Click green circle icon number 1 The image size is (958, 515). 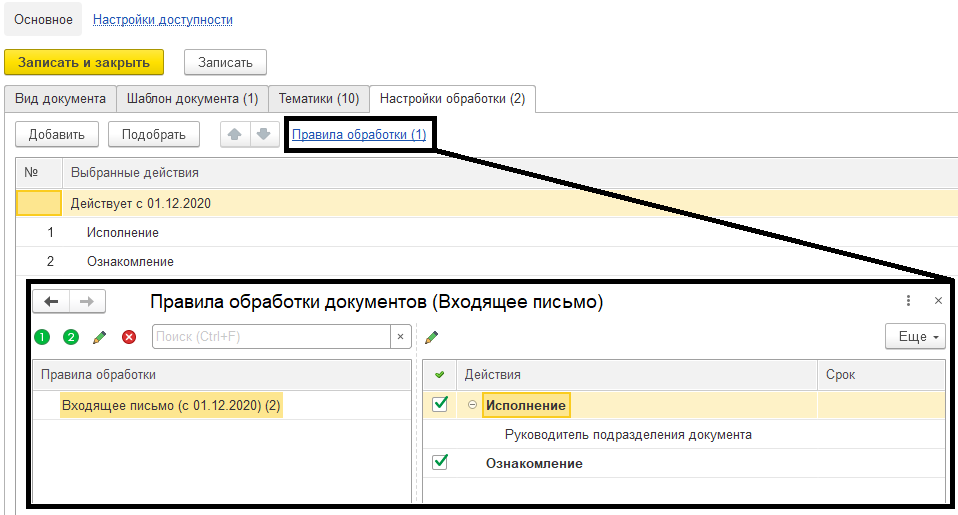(x=42, y=337)
